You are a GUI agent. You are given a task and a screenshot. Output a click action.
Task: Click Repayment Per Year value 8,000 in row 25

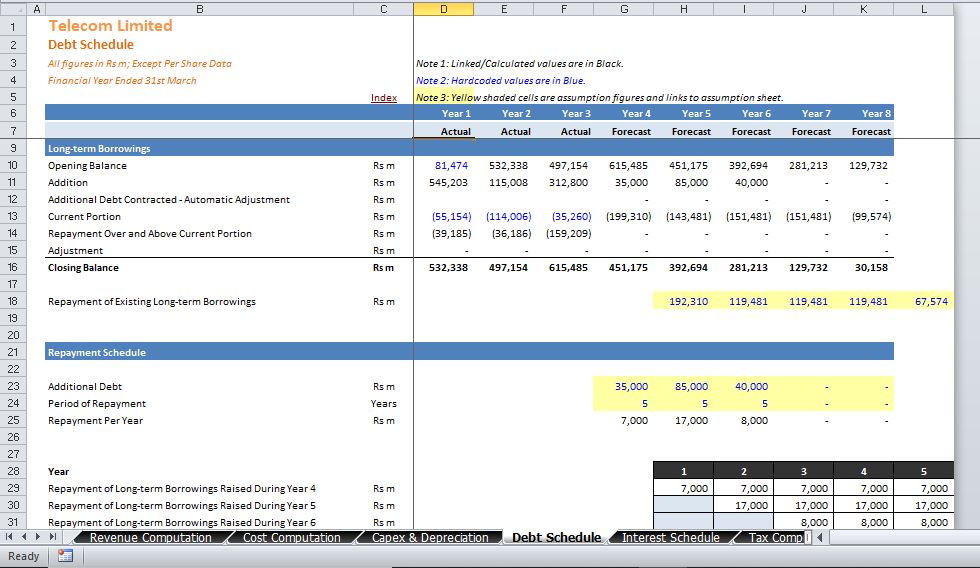coord(744,421)
